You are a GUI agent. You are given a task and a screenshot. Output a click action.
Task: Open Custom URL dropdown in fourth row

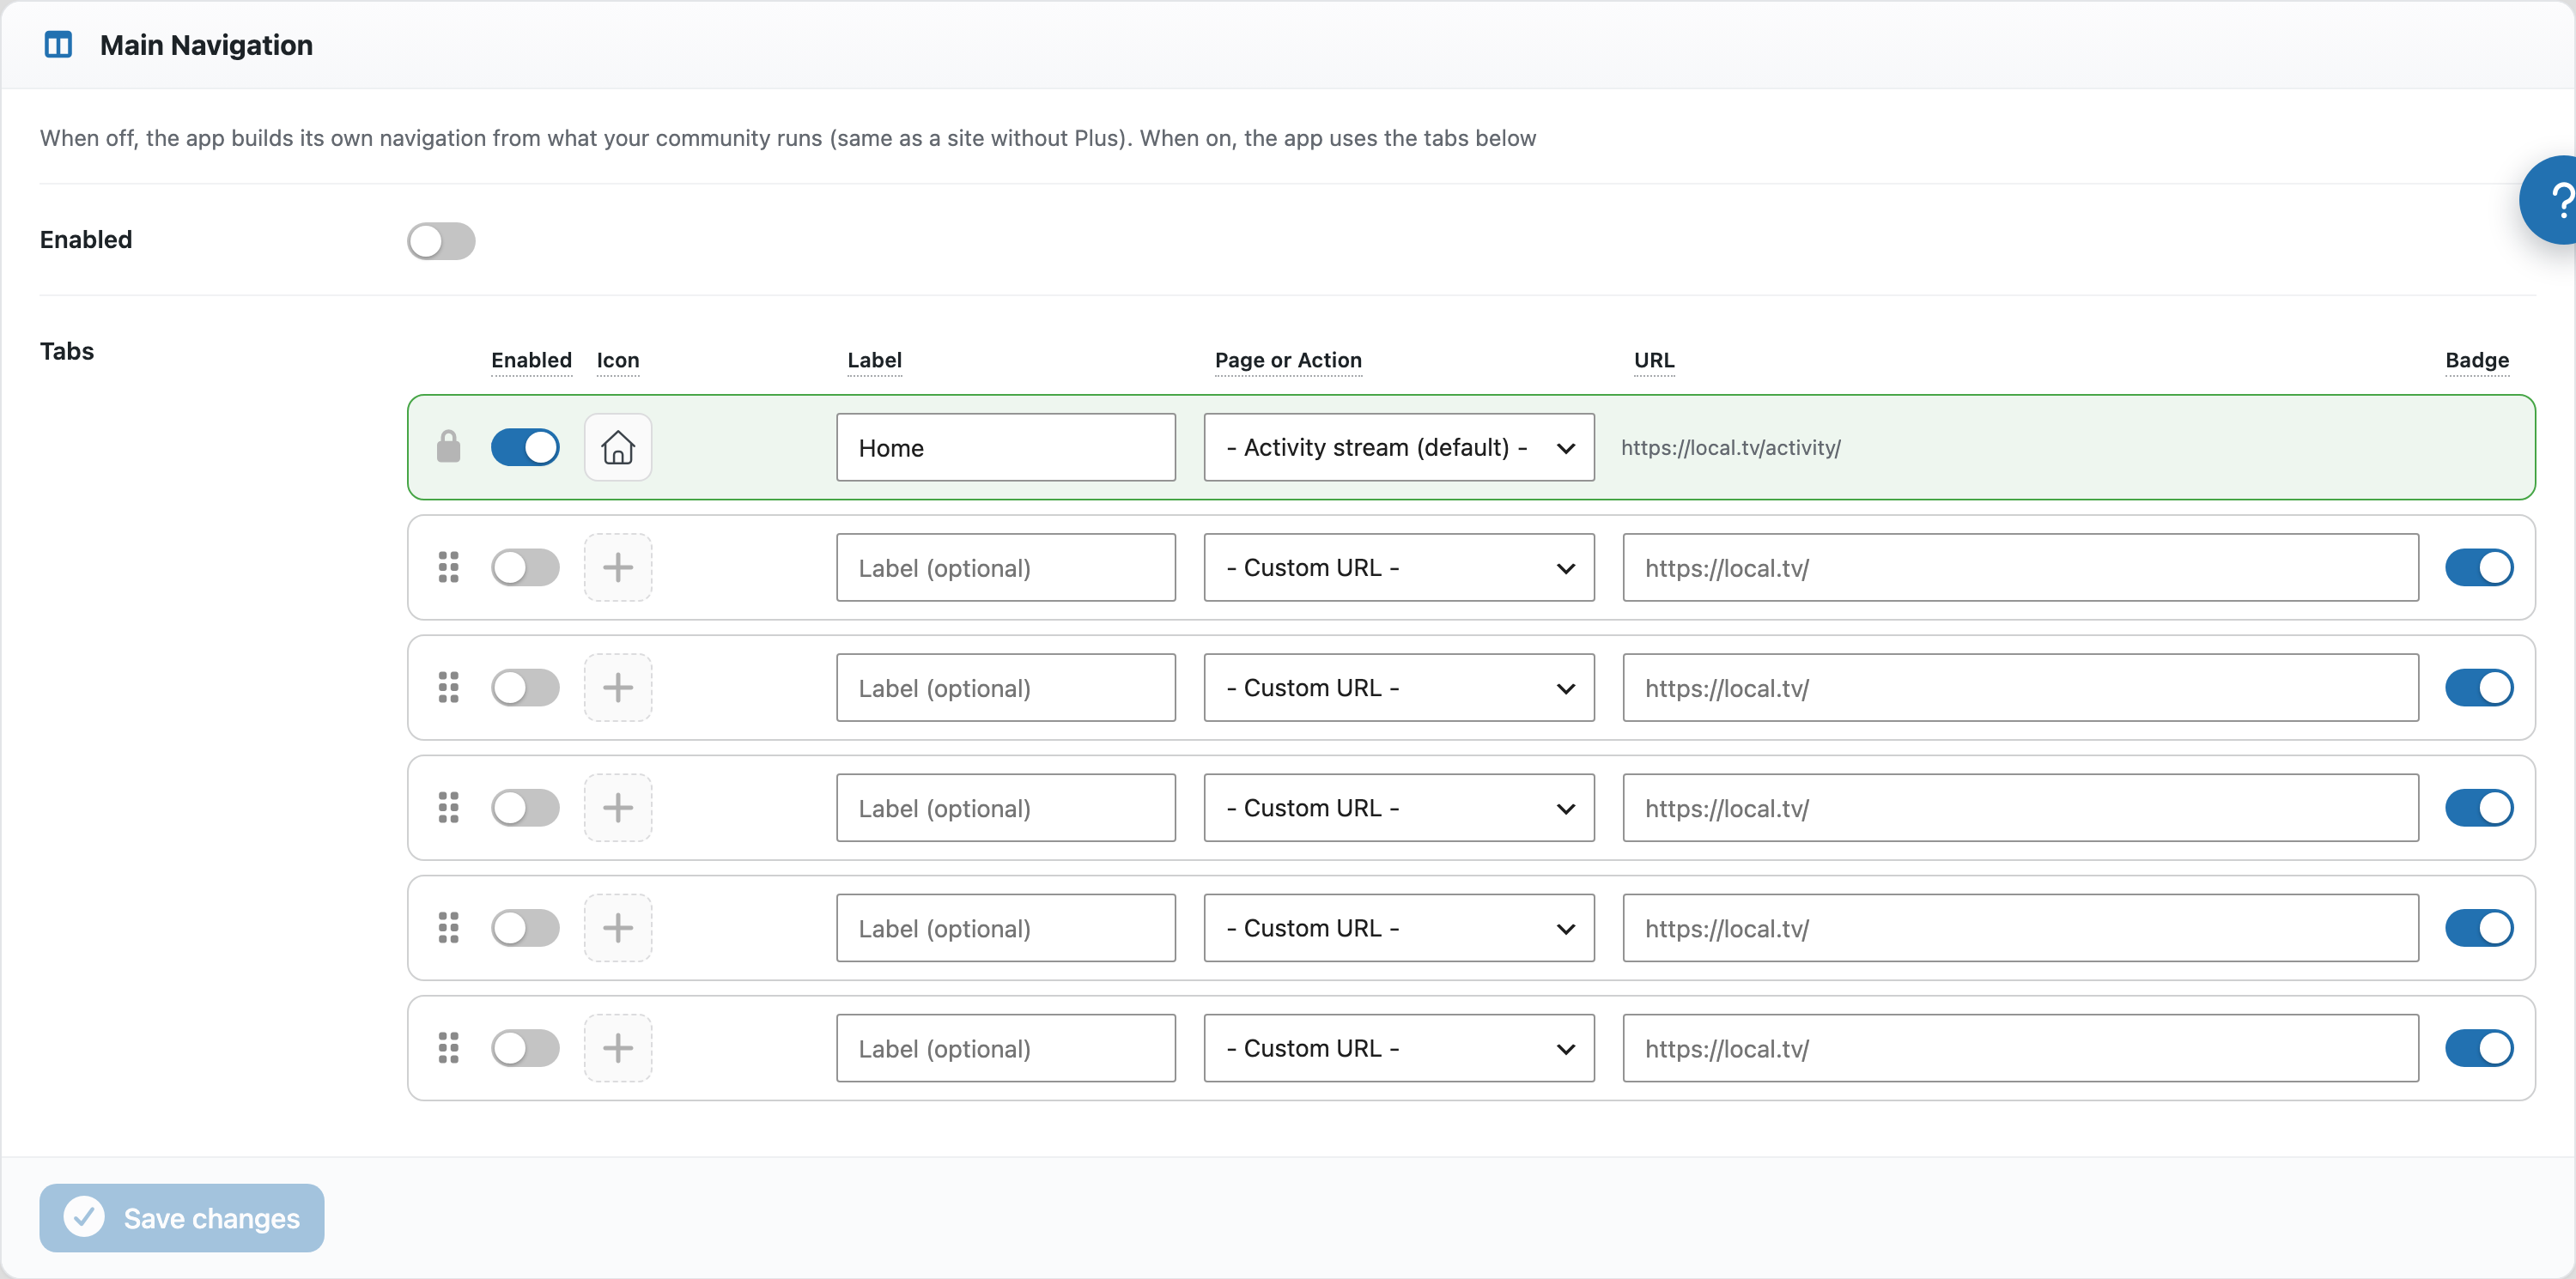[1399, 807]
